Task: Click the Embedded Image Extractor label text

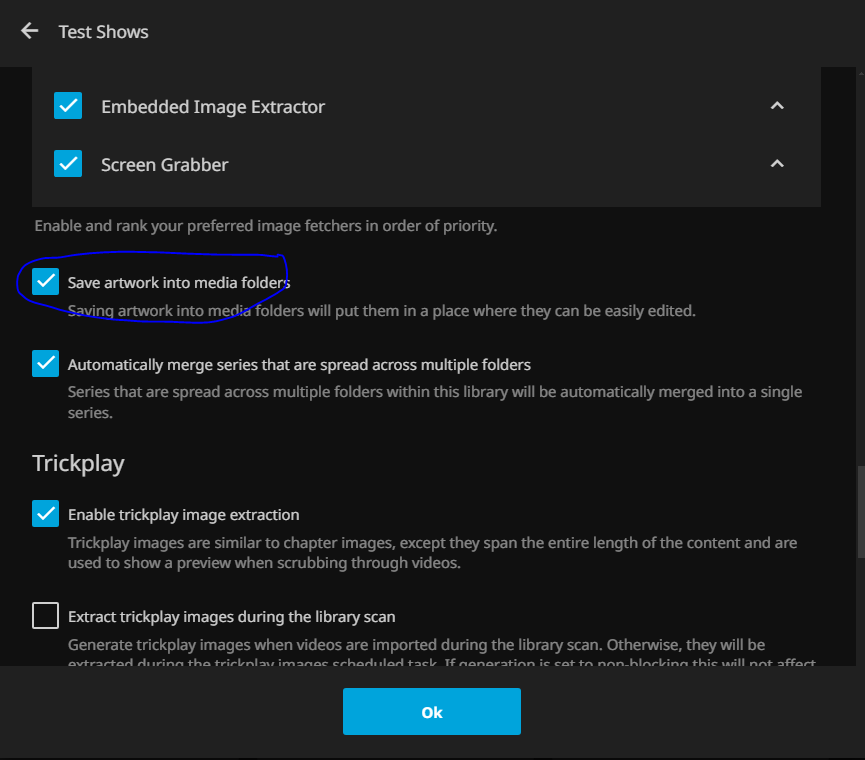Action: (213, 107)
